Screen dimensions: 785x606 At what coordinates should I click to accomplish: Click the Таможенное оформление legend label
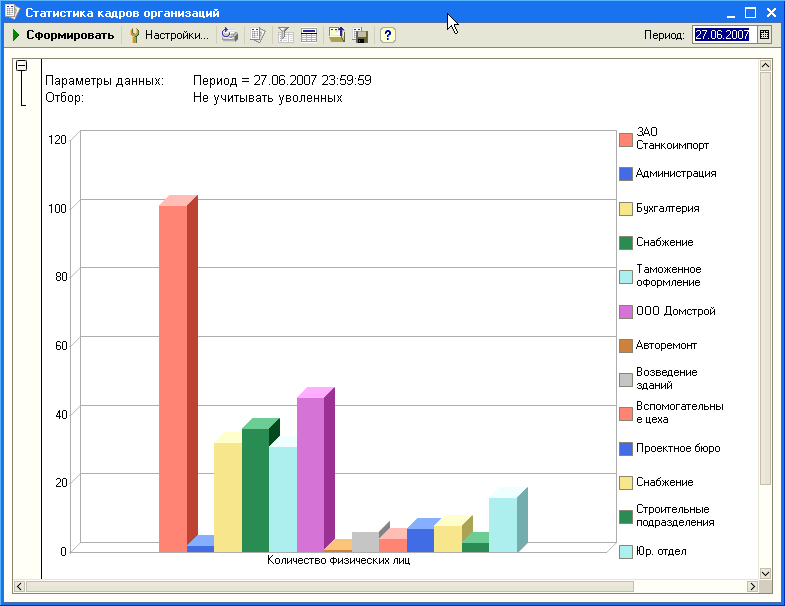(668, 275)
